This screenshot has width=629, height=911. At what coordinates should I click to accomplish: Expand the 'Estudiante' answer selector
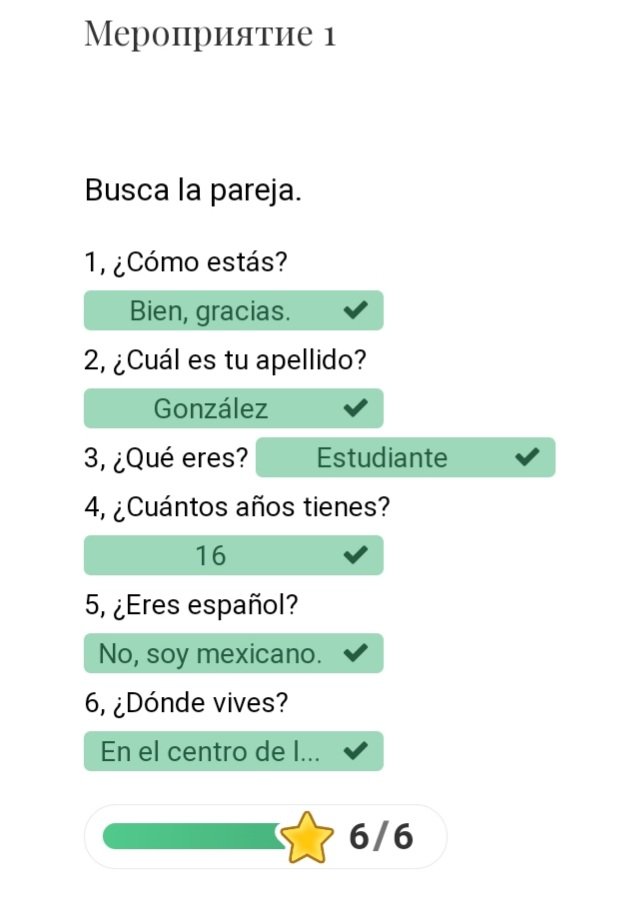click(x=382, y=457)
